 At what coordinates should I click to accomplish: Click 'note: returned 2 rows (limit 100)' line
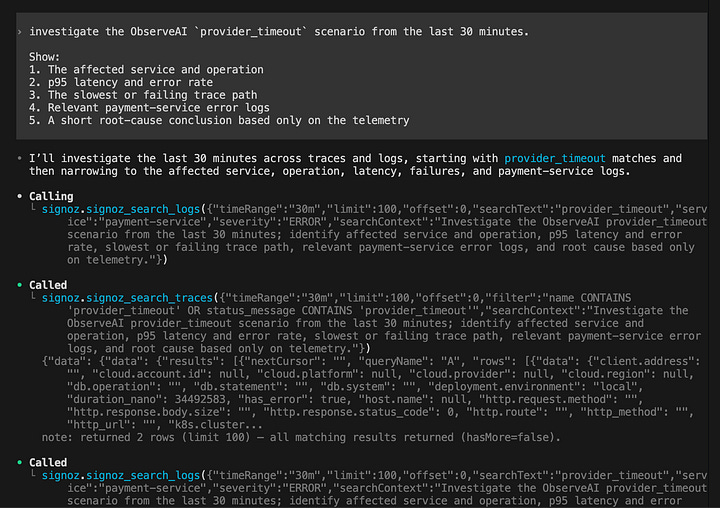301,437
